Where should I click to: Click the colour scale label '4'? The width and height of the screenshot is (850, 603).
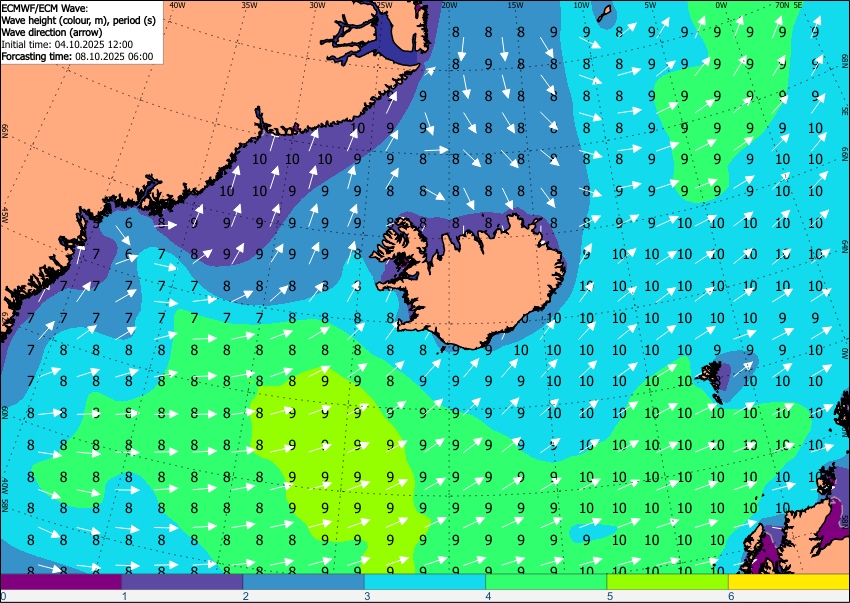(x=489, y=596)
